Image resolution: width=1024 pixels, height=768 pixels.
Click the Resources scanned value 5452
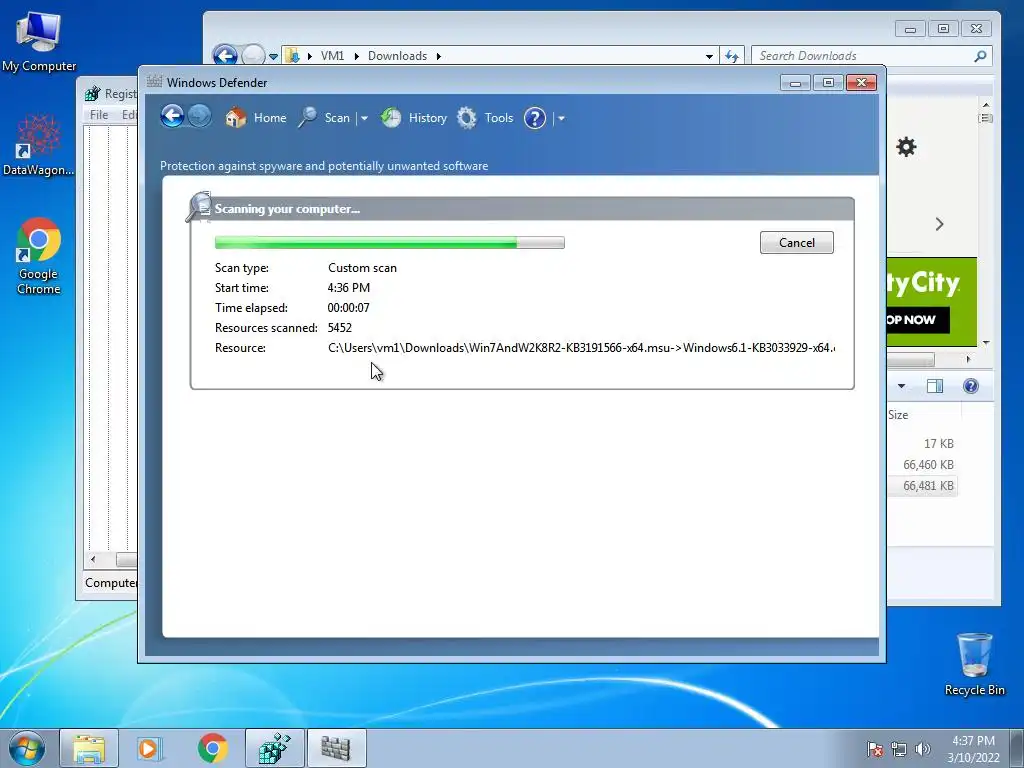pos(340,328)
